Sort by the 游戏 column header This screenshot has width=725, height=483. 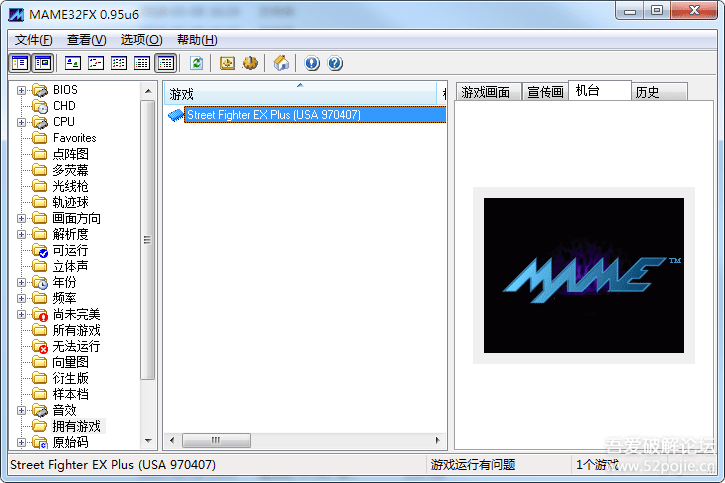300,94
